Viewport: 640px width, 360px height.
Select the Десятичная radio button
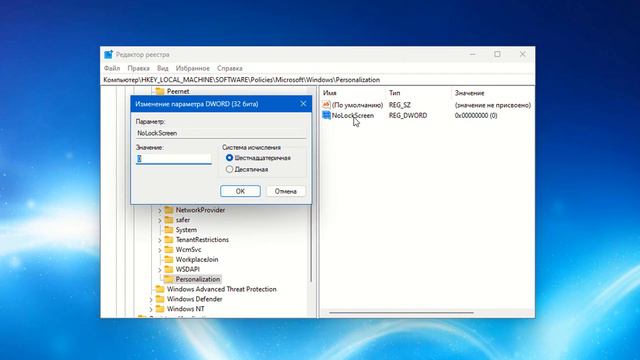229,169
